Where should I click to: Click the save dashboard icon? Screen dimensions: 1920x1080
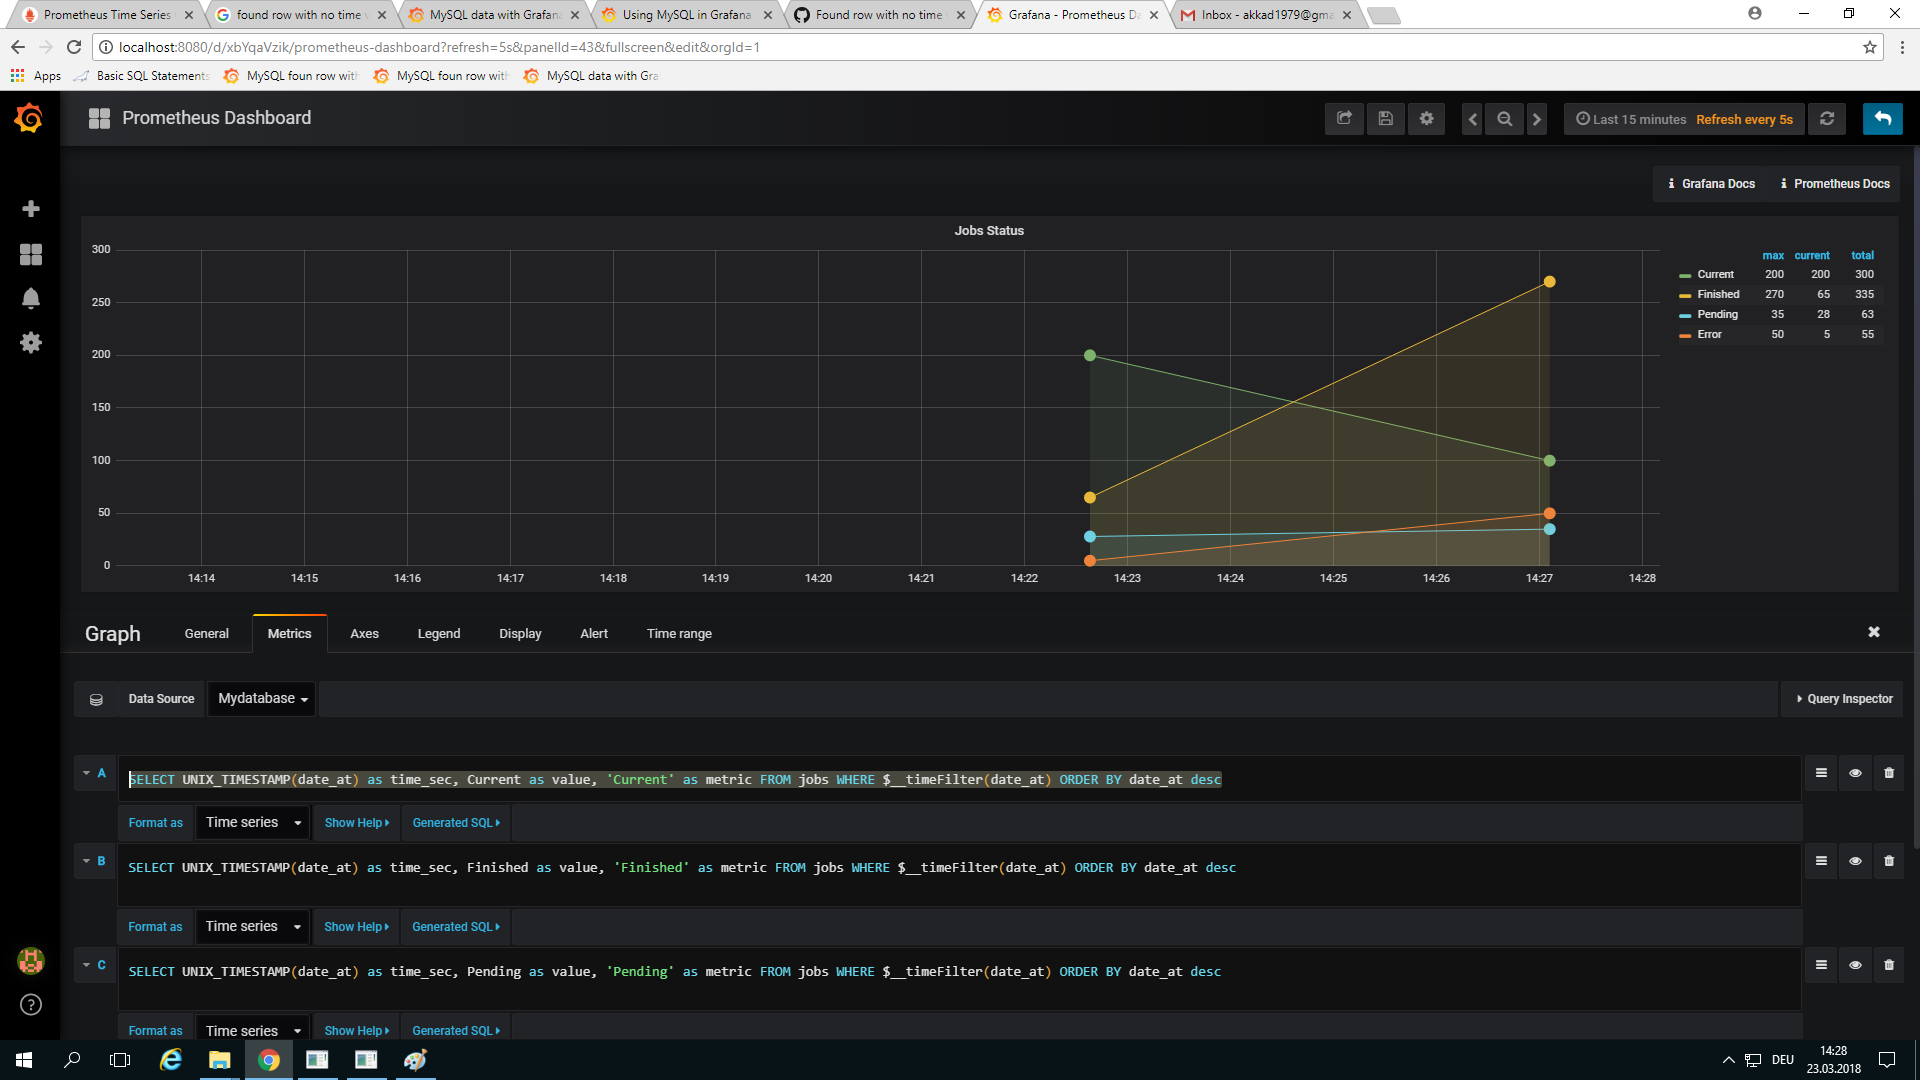point(1385,119)
